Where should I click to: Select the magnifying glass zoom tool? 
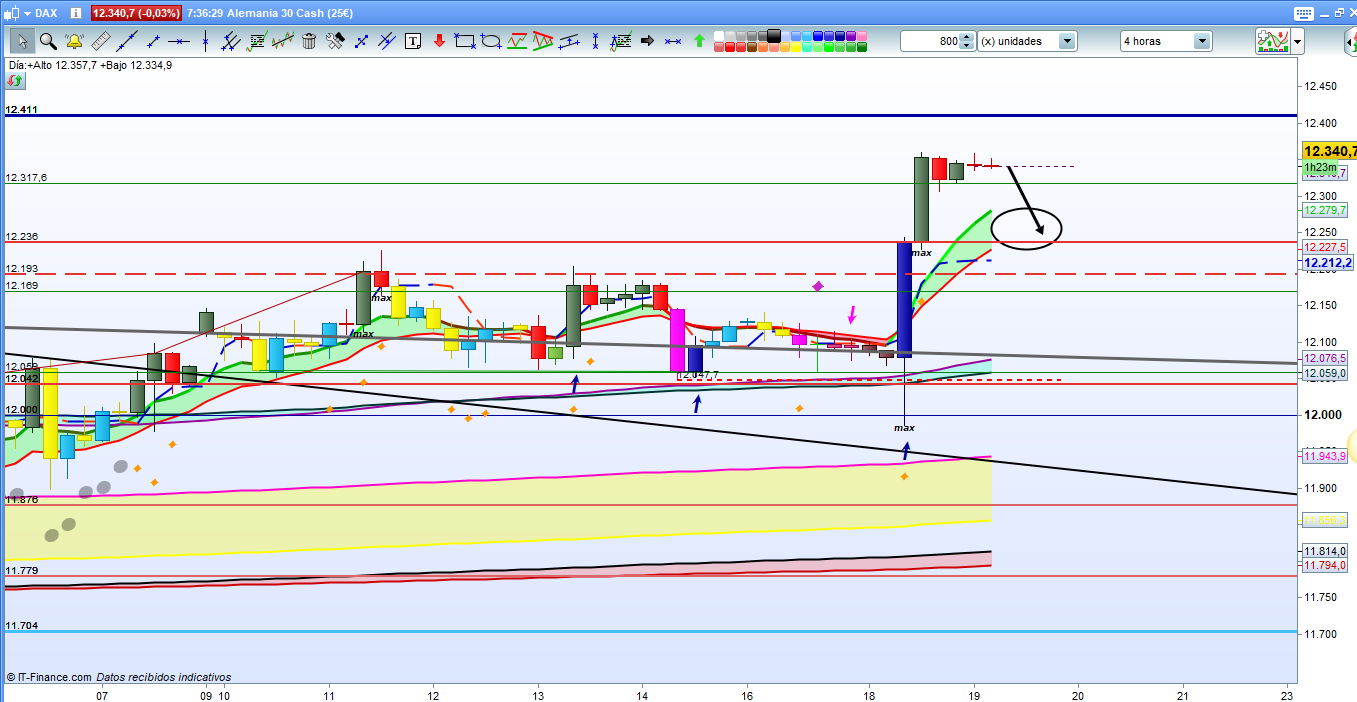[47, 41]
